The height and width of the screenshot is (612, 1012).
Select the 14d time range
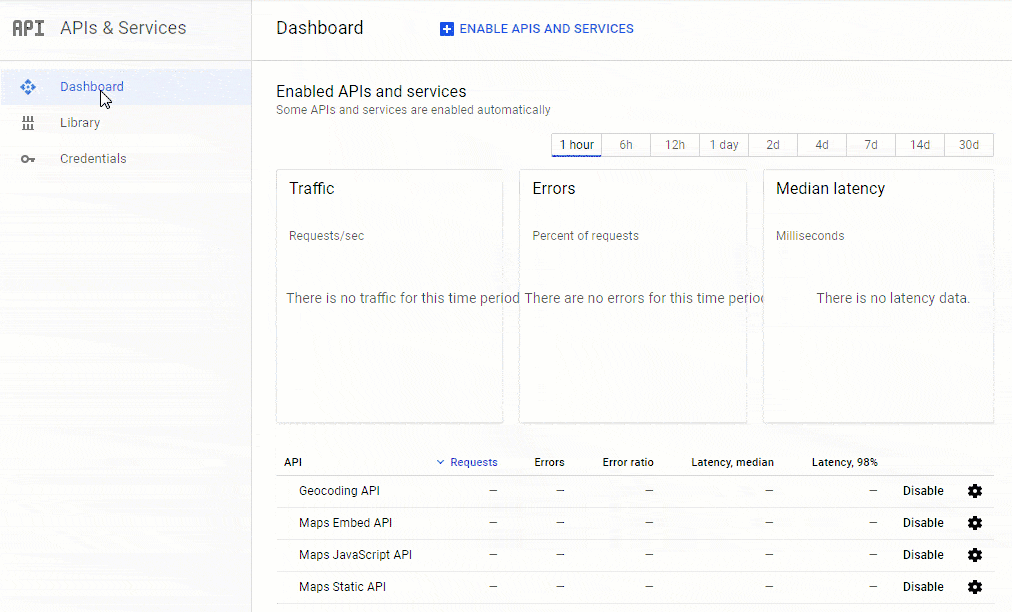(x=920, y=145)
